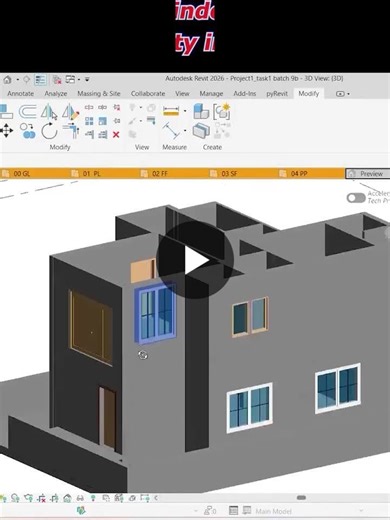Click the Preview view tab

[x=368, y=174]
